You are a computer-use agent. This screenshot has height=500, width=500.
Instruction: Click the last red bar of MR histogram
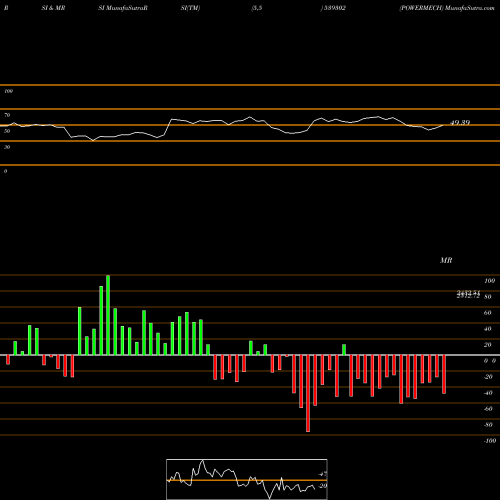point(444,374)
